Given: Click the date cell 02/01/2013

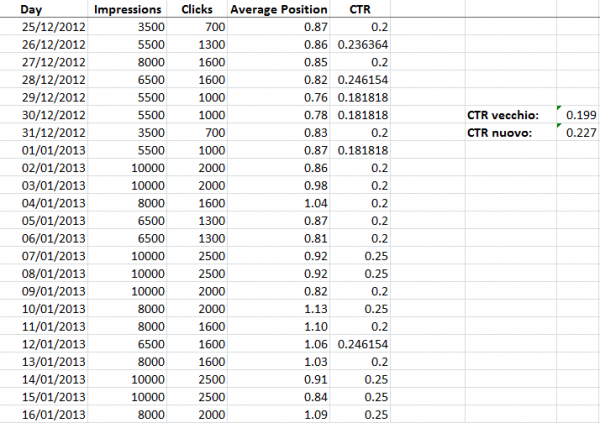Looking at the screenshot, I should pyautogui.click(x=44, y=168).
